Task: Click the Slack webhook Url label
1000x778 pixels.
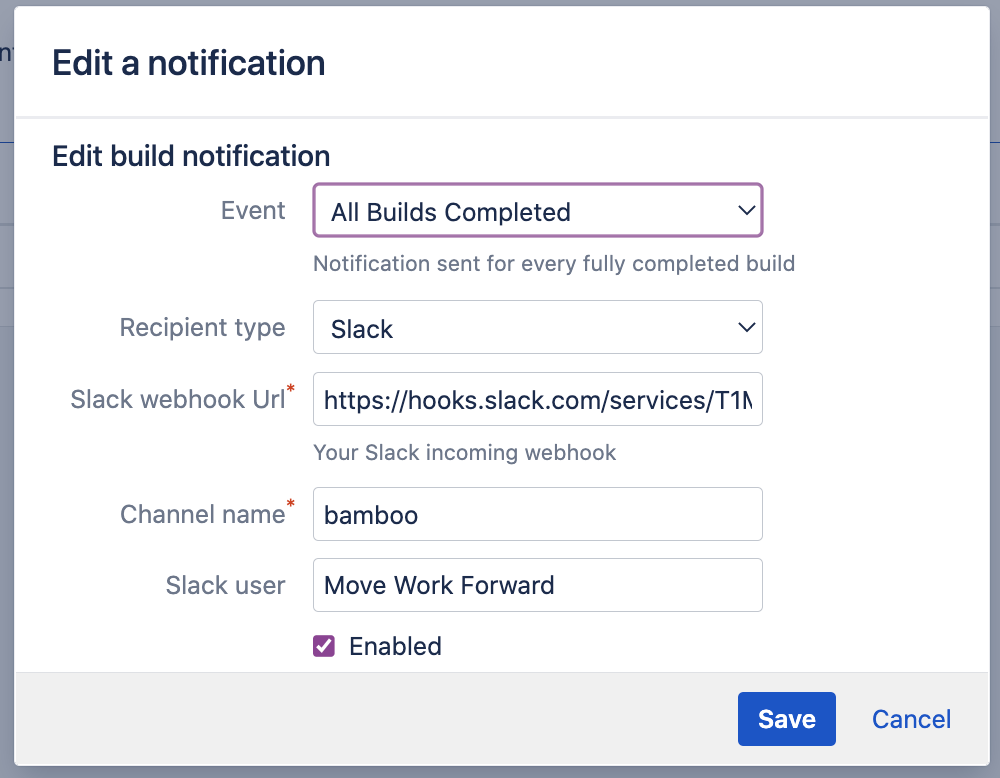Action: pyautogui.click(x=178, y=400)
